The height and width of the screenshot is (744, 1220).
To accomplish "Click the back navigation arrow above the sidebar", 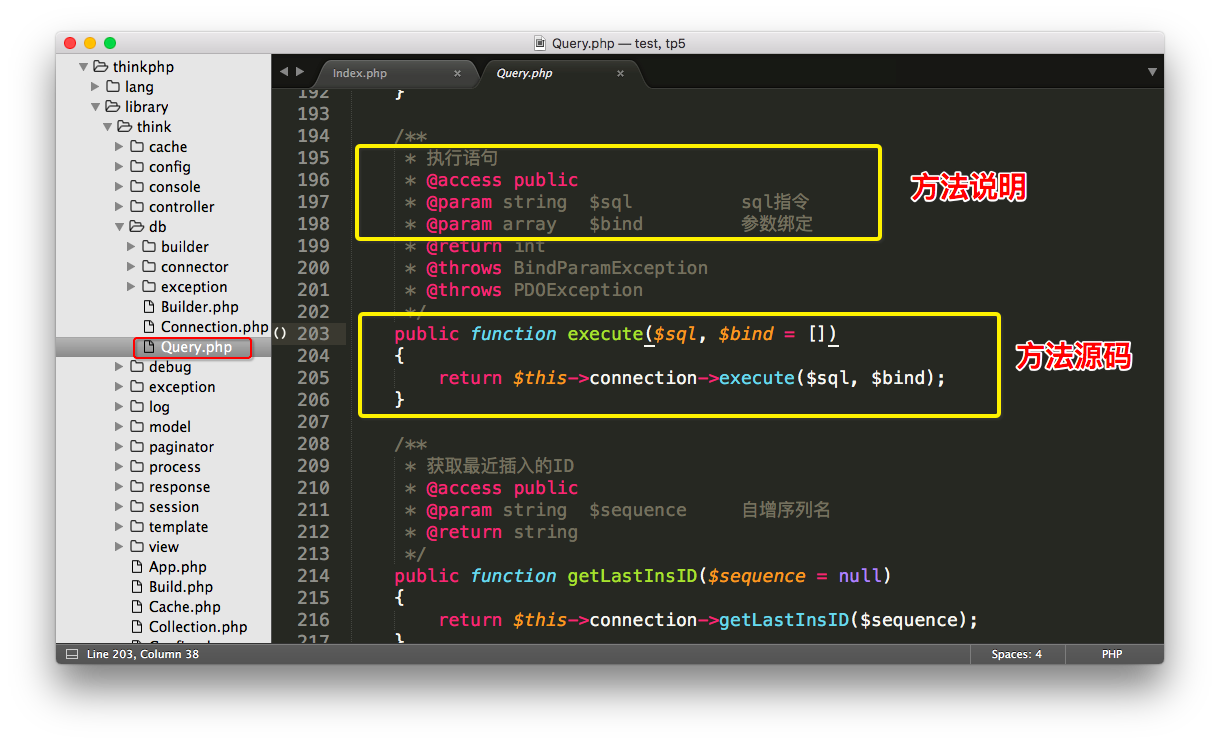I will 283,72.
